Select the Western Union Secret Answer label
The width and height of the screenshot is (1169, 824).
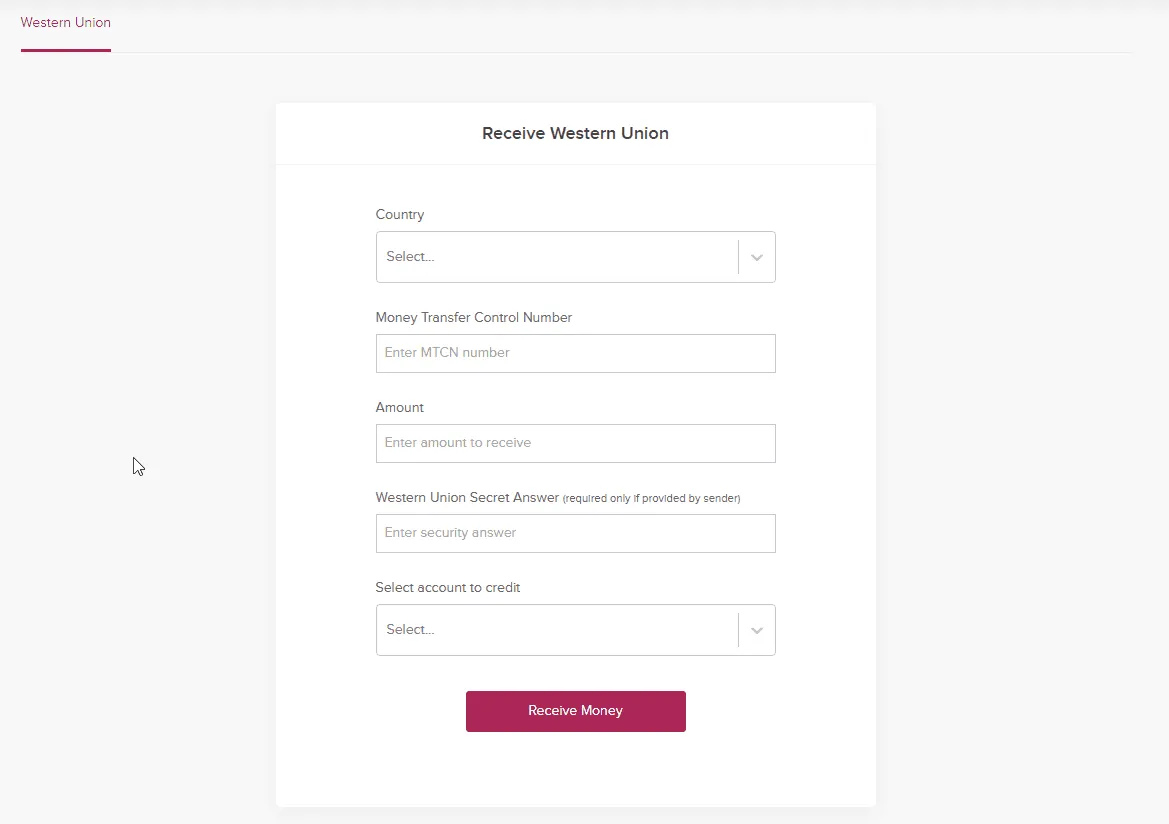point(467,497)
